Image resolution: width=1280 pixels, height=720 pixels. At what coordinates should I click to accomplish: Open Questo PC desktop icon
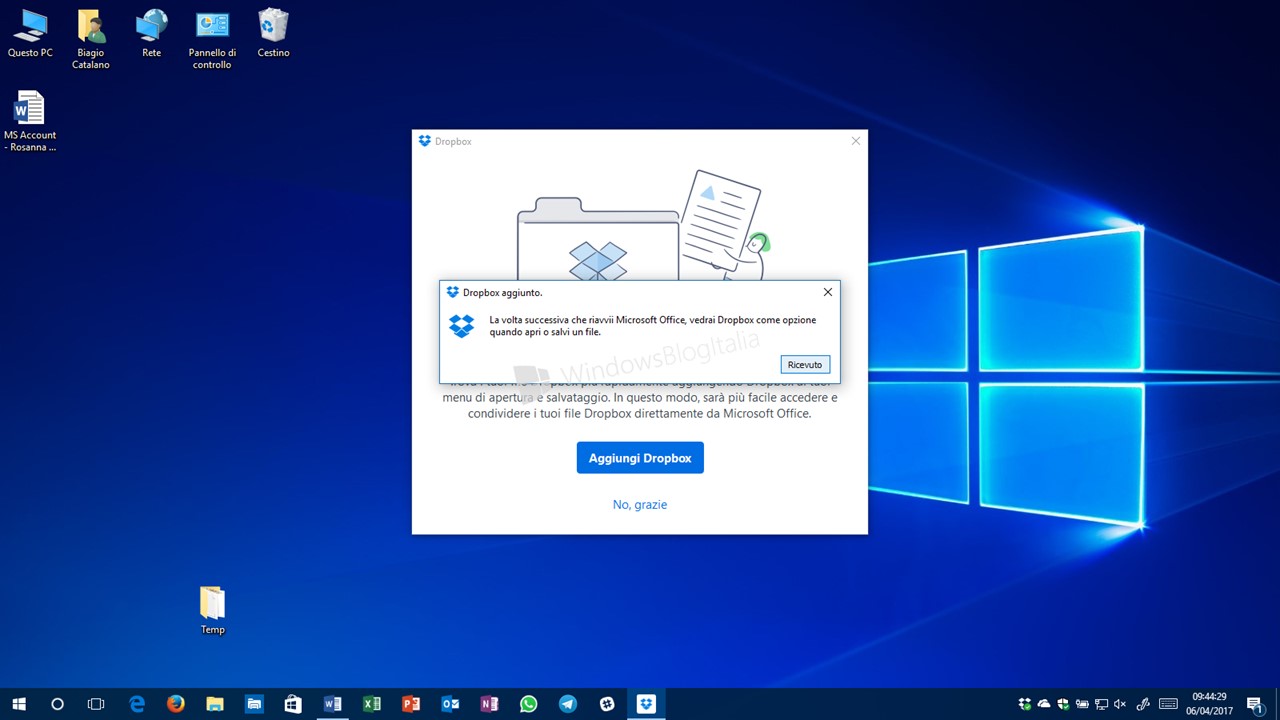pyautogui.click(x=30, y=33)
